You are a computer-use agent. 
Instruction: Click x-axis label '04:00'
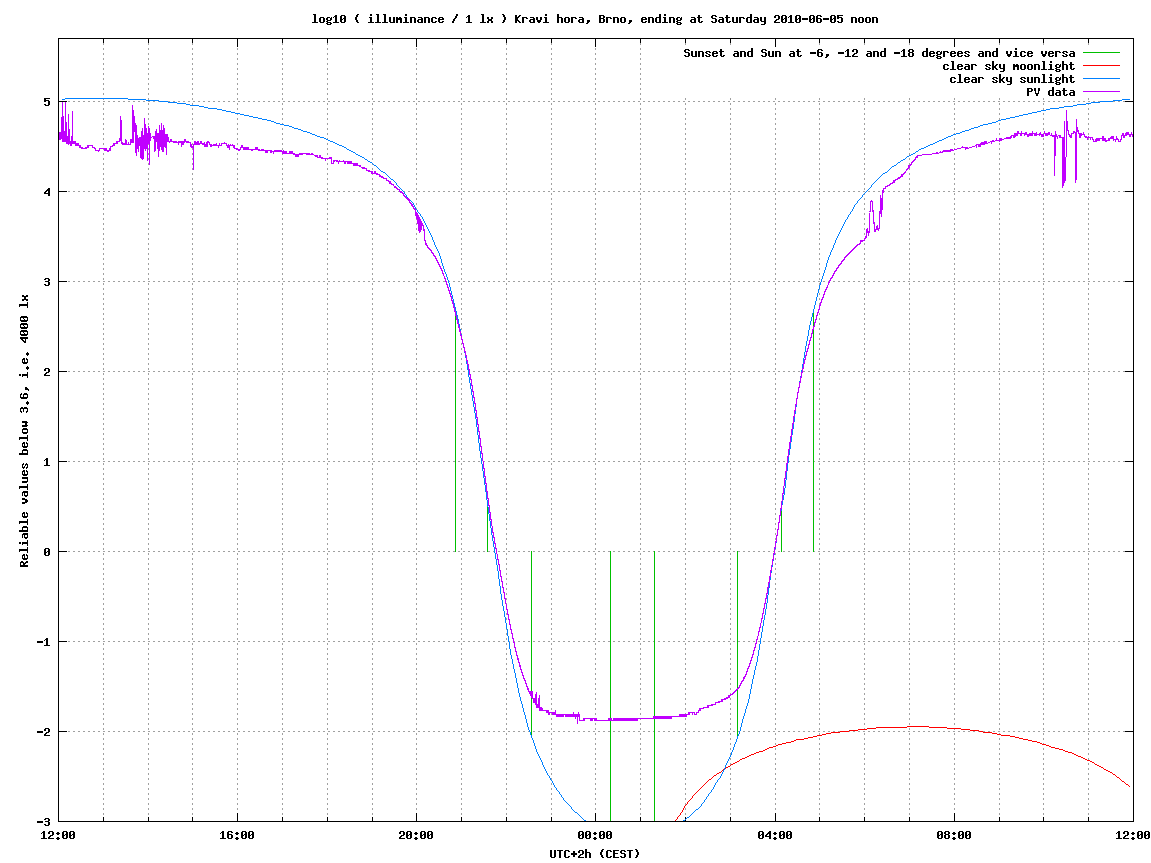pyautogui.click(x=775, y=835)
